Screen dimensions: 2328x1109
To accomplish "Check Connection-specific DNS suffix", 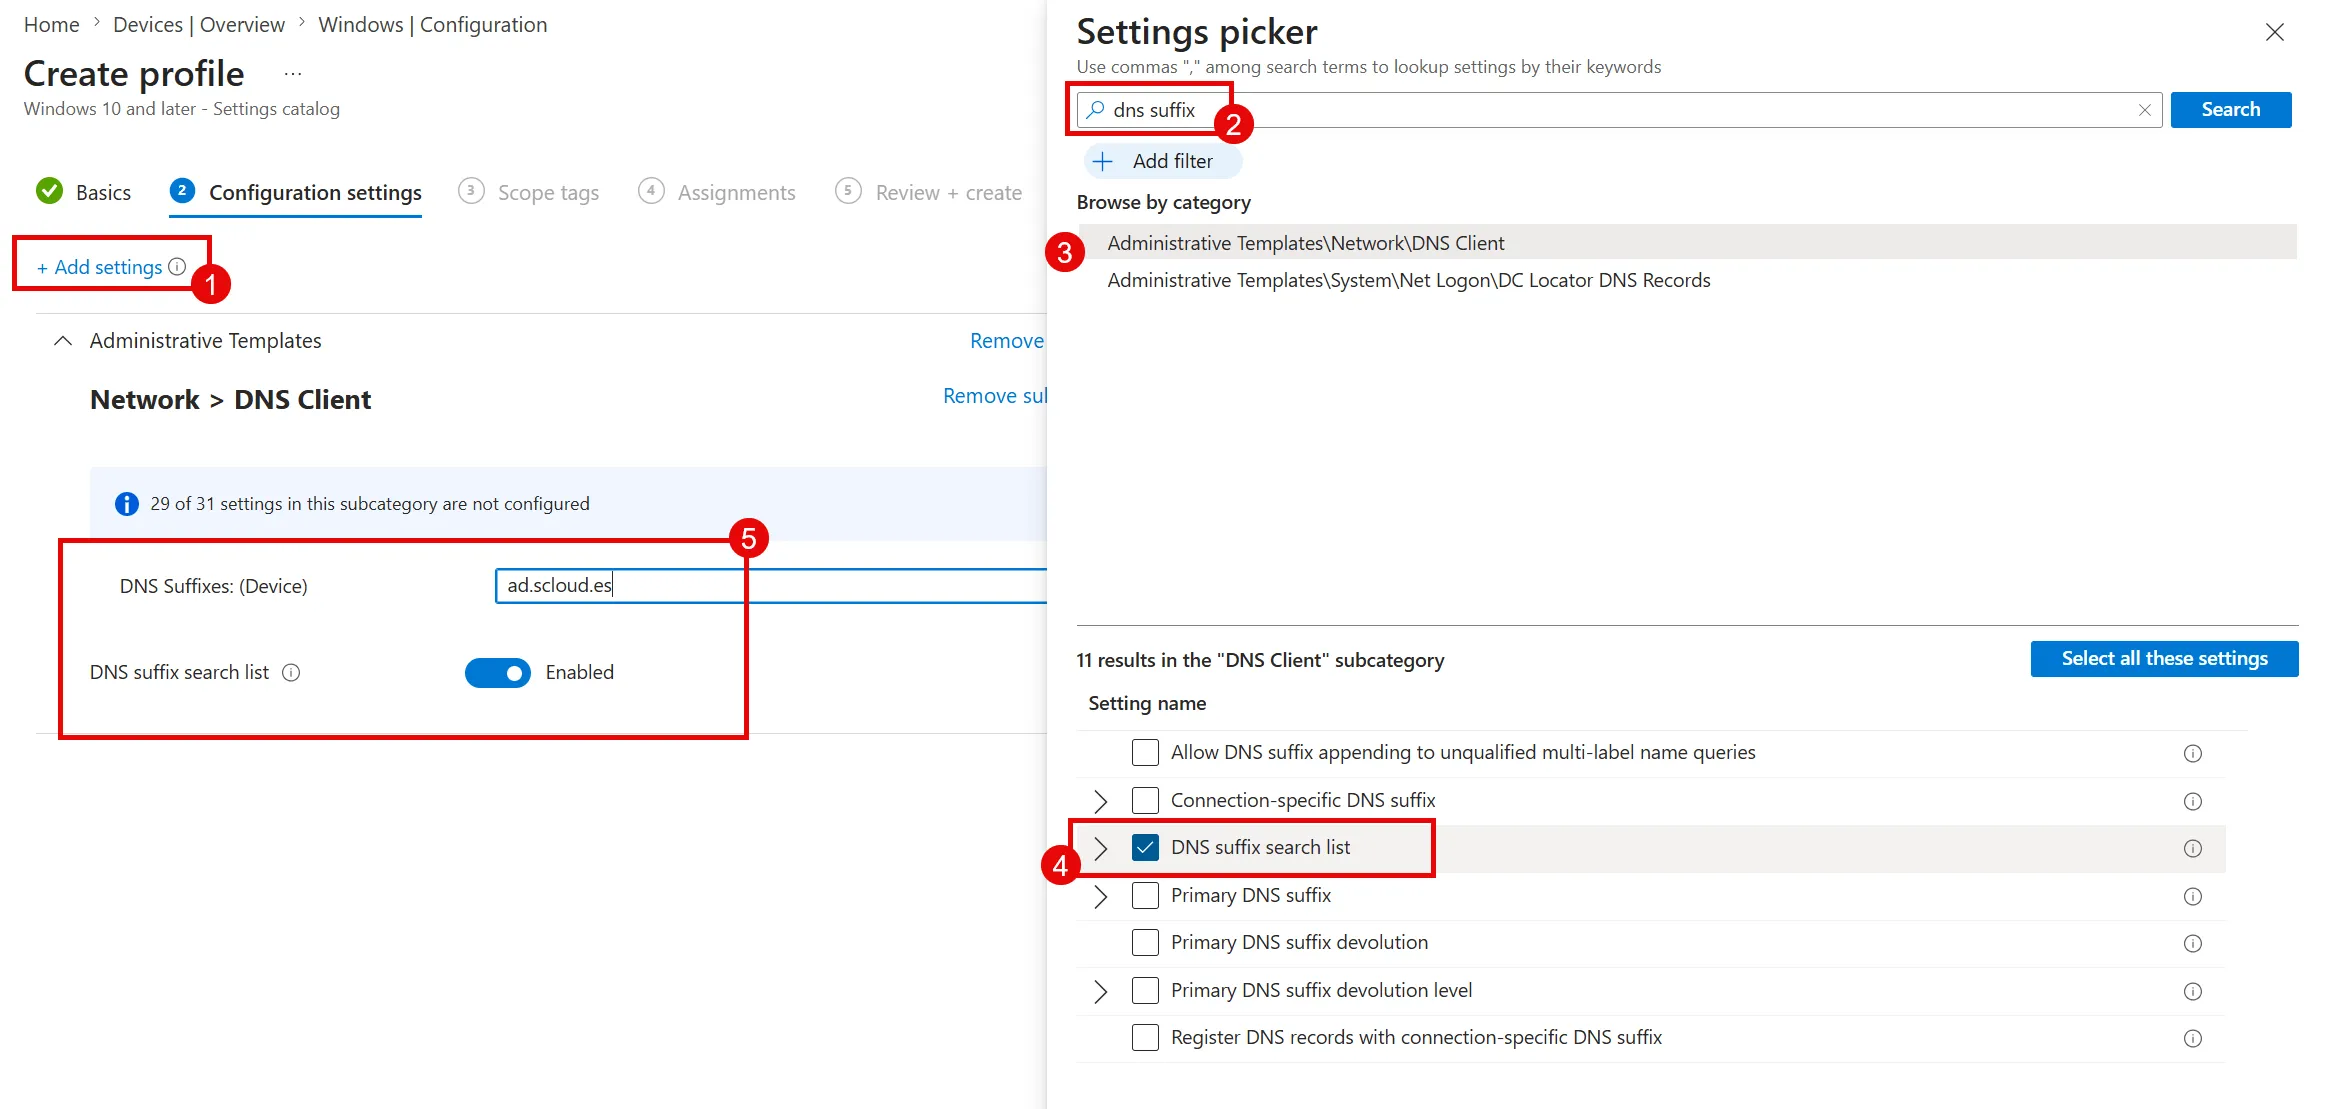I will (x=1145, y=800).
